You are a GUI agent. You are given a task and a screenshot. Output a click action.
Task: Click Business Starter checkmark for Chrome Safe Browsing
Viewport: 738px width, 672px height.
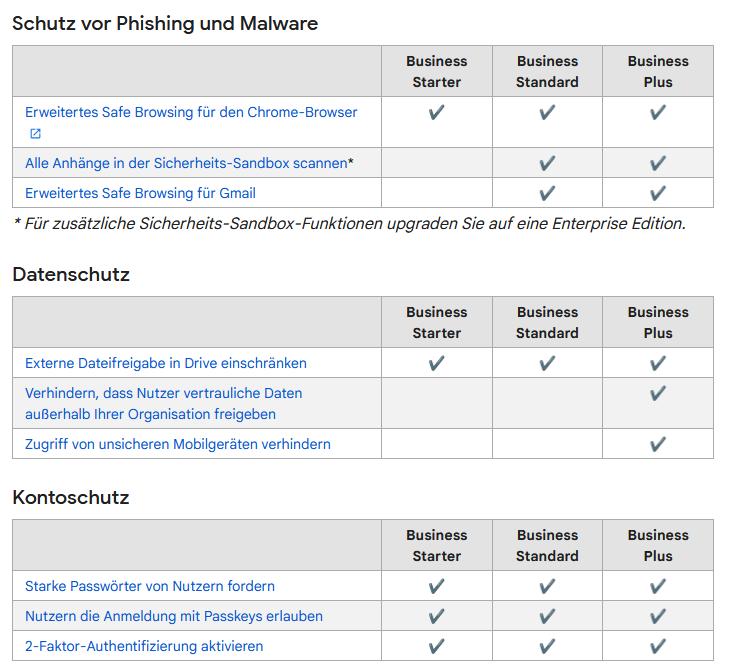[x=437, y=112]
